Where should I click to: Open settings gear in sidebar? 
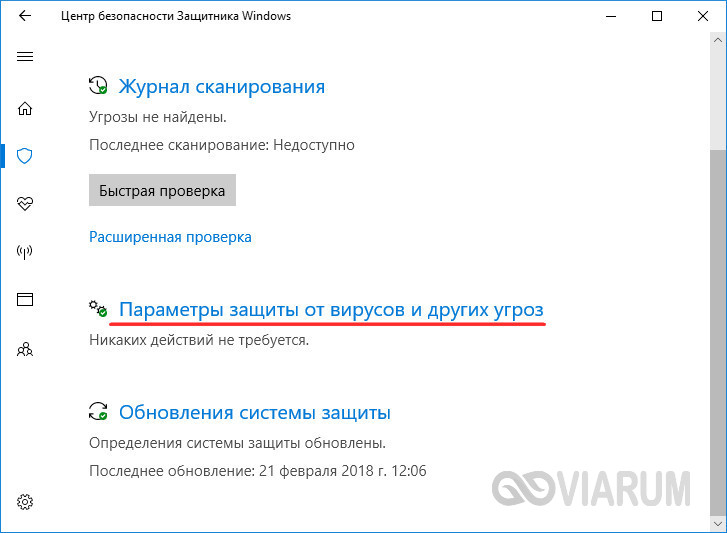[x=25, y=502]
